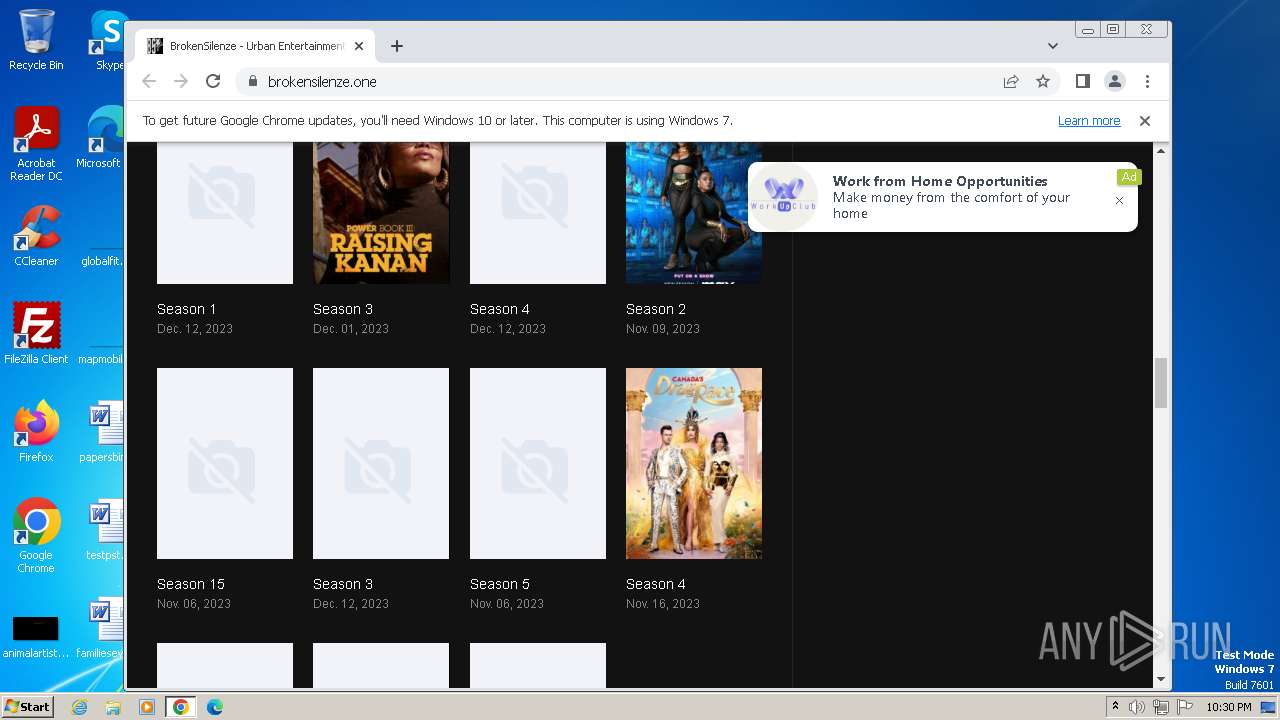Click the network tray icon
The image size is (1280, 720).
(1160, 707)
